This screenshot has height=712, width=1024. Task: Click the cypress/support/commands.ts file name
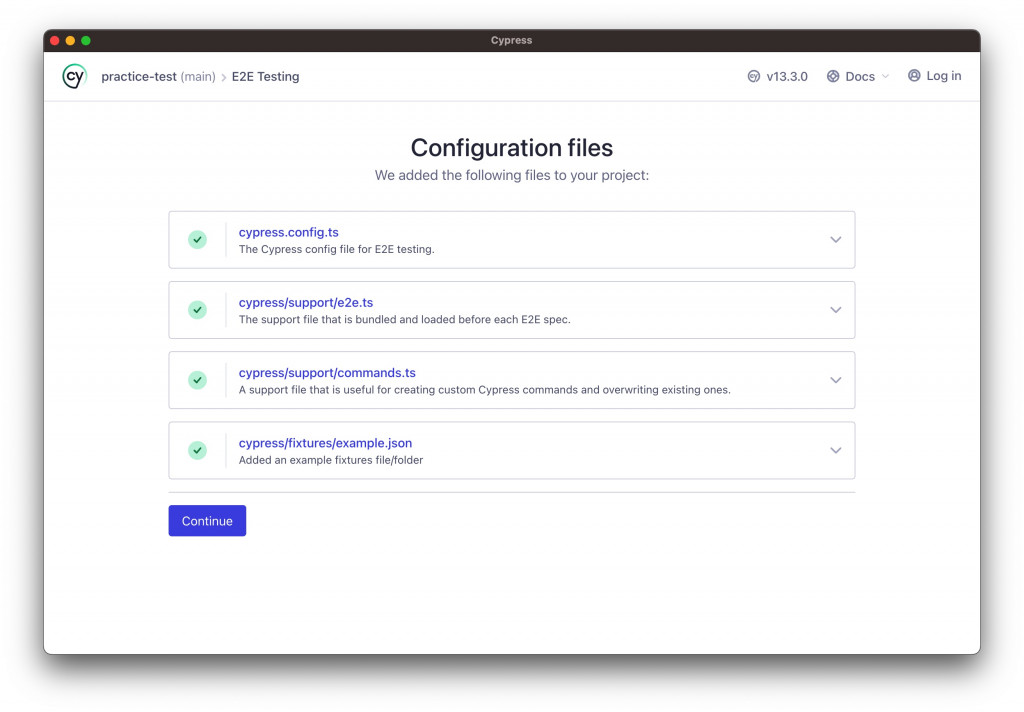(x=327, y=372)
